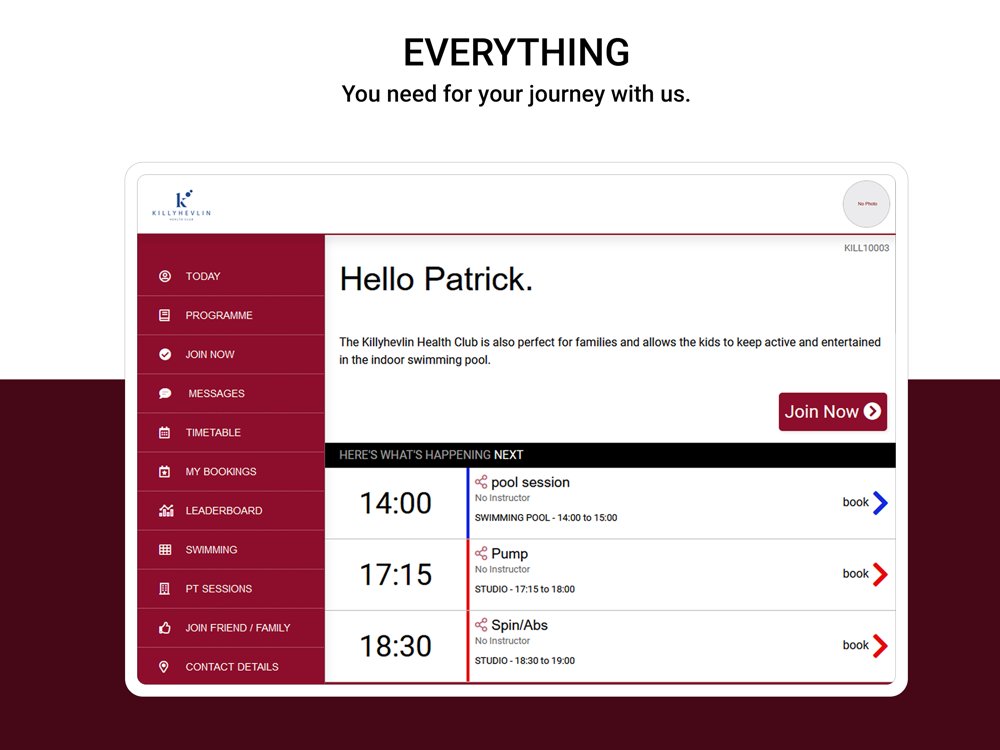
Task: Open PT Sessions from the sidebar
Action: pyautogui.click(x=231, y=589)
